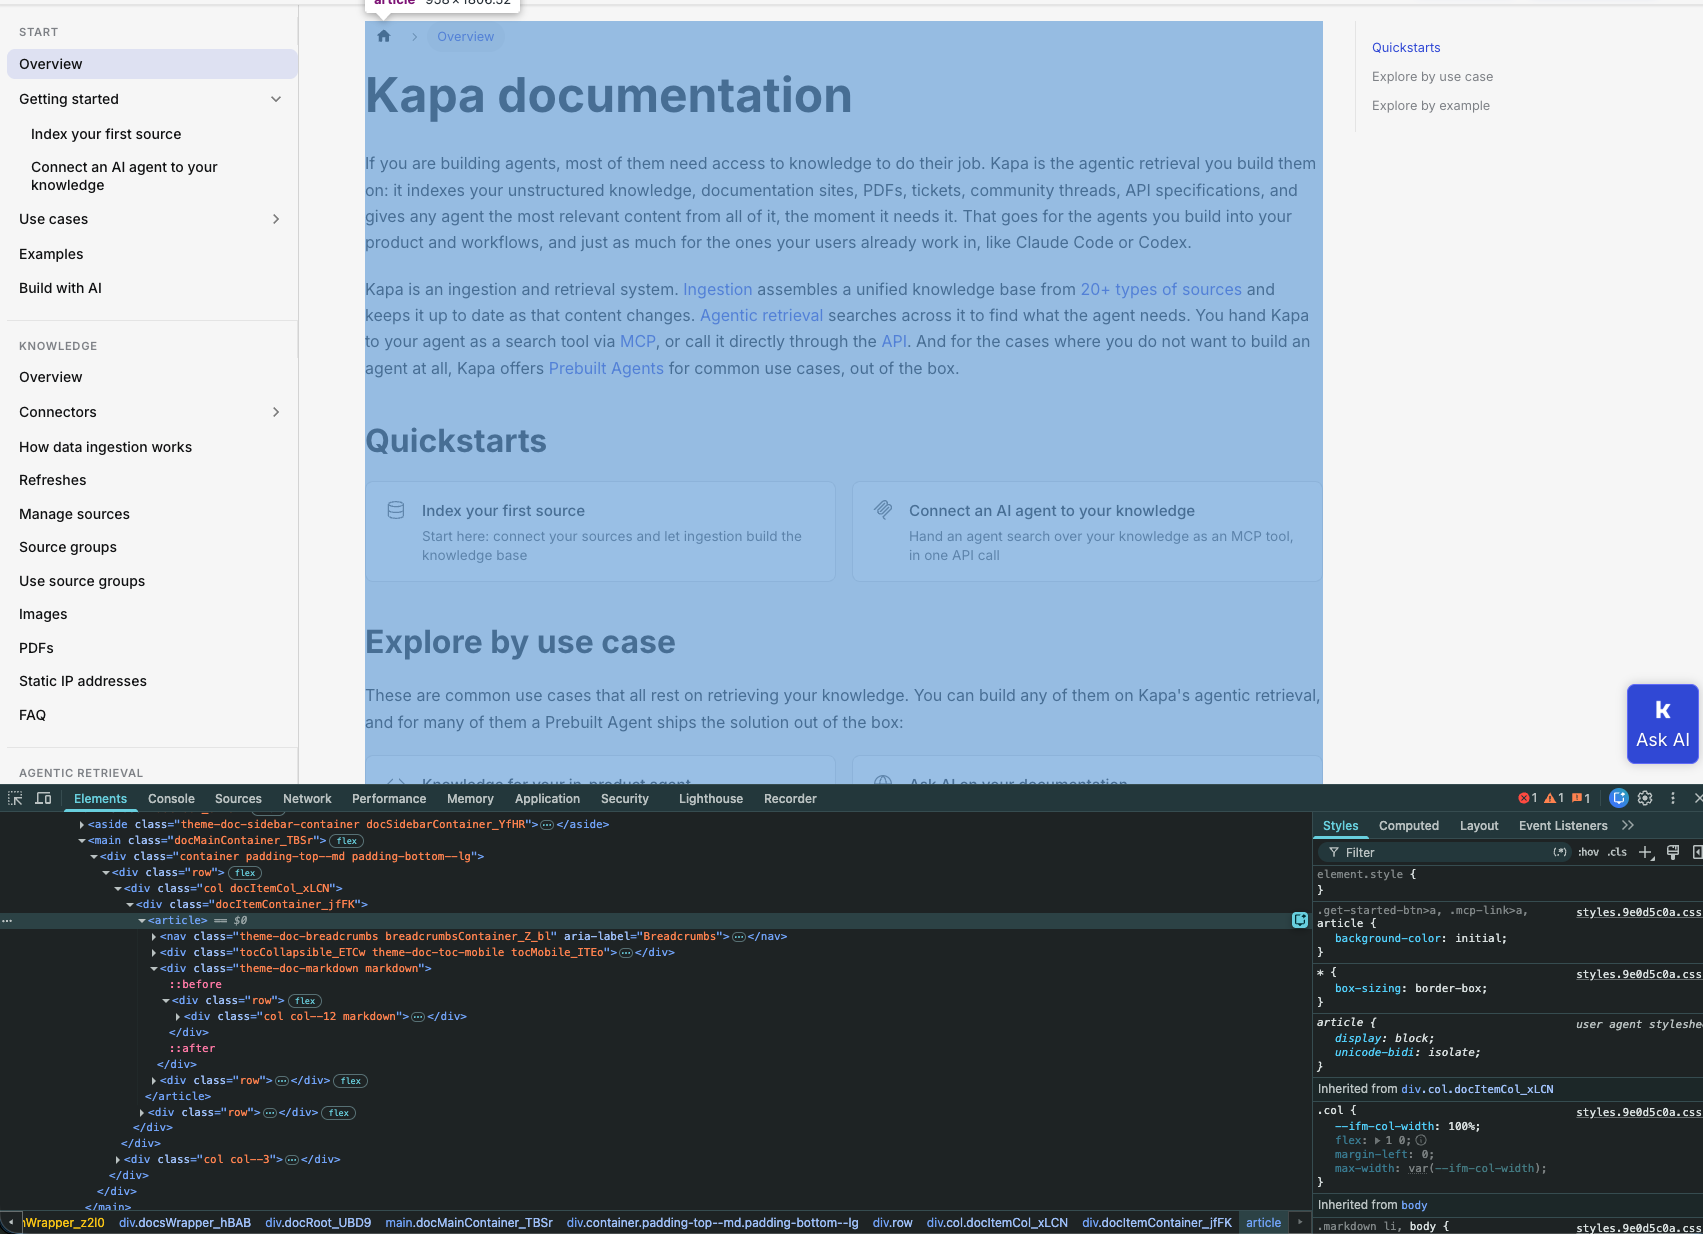1703x1234 pixels.
Task: Open the Performance tab
Action: 389,798
